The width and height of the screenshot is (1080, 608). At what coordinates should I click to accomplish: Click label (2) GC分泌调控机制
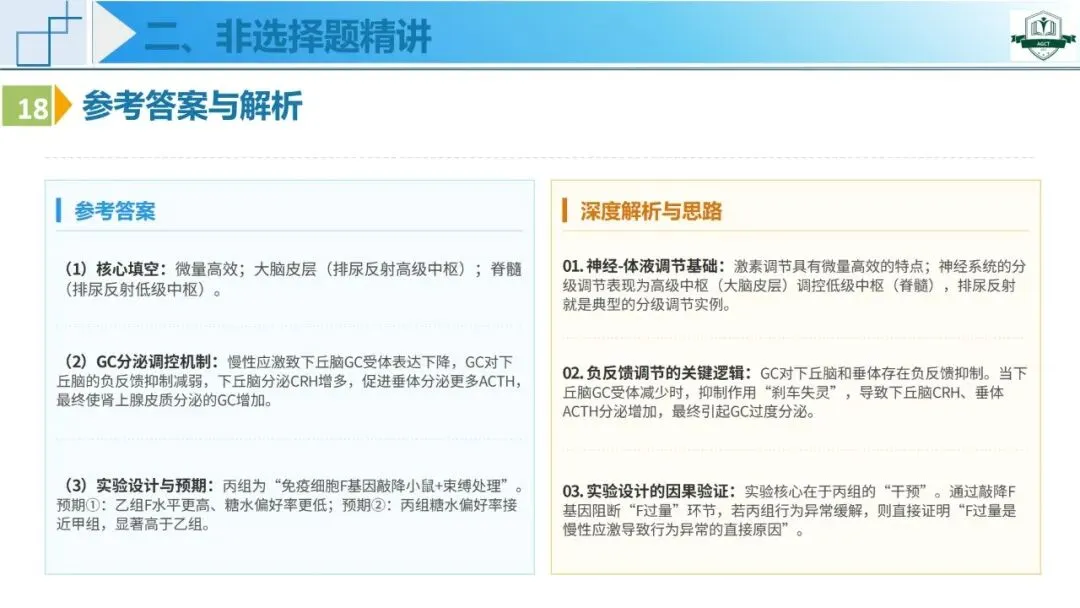click(x=141, y=362)
